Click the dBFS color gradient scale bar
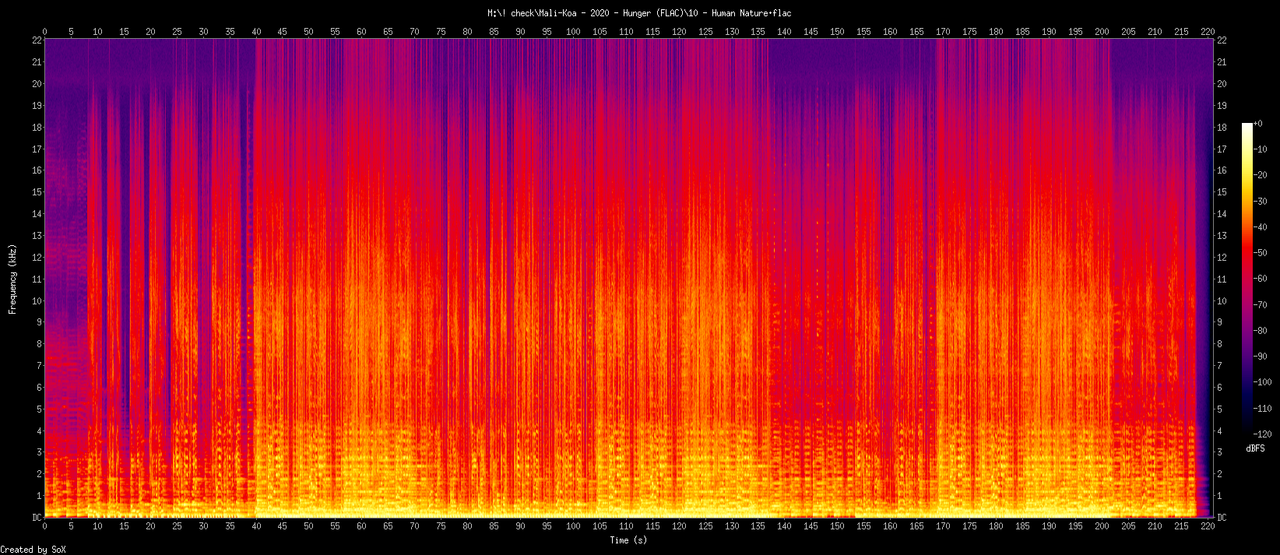 pyautogui.click(x=1246, y=279)
